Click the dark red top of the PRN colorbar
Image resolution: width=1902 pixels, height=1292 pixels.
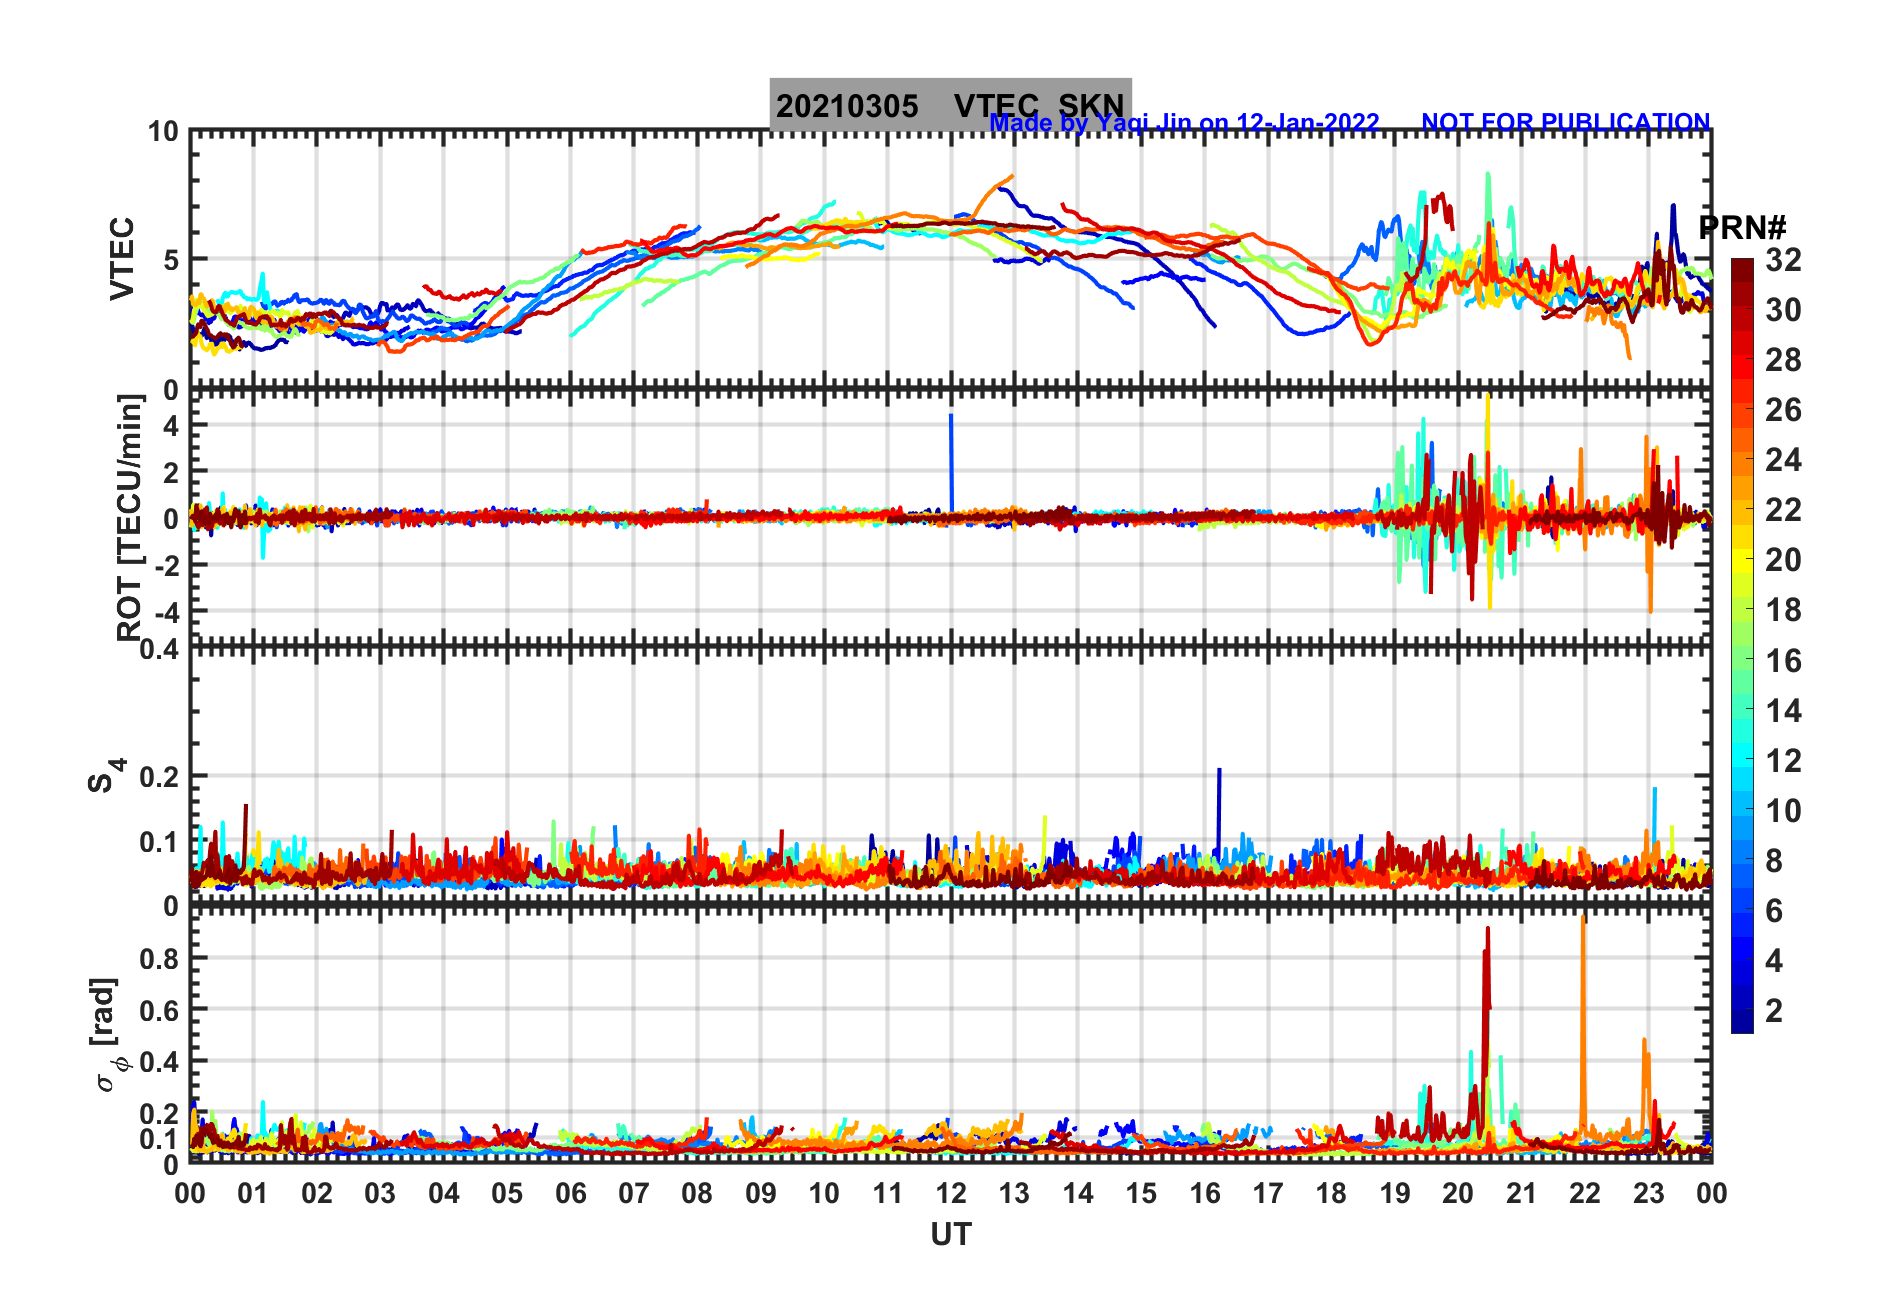[1742, 266]
